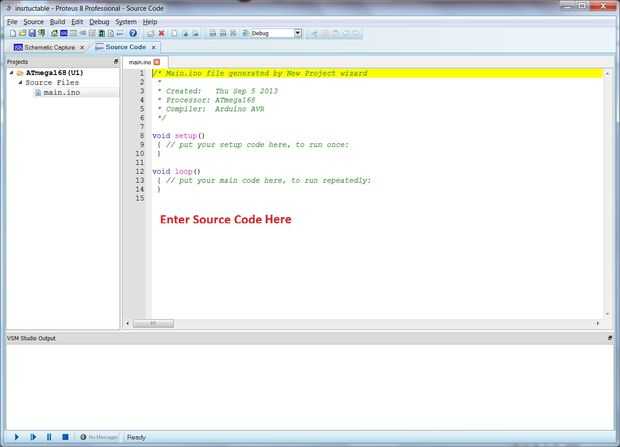Viewport: 620px width, 447px height.
Task: Click the Ready status text
Action: tap(136, 437)
